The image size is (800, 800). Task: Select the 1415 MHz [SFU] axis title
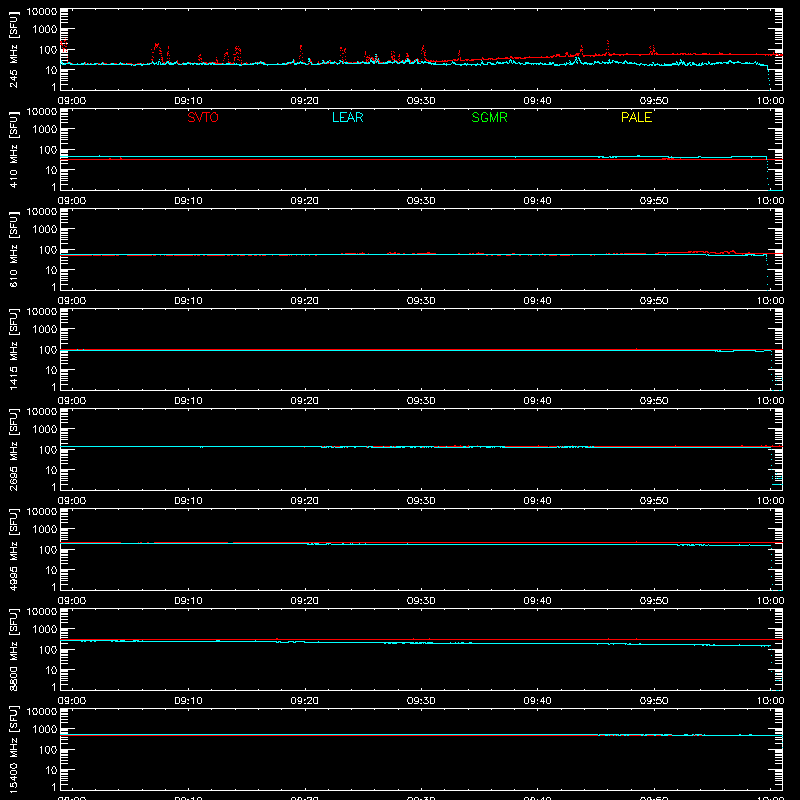point(14,349)
